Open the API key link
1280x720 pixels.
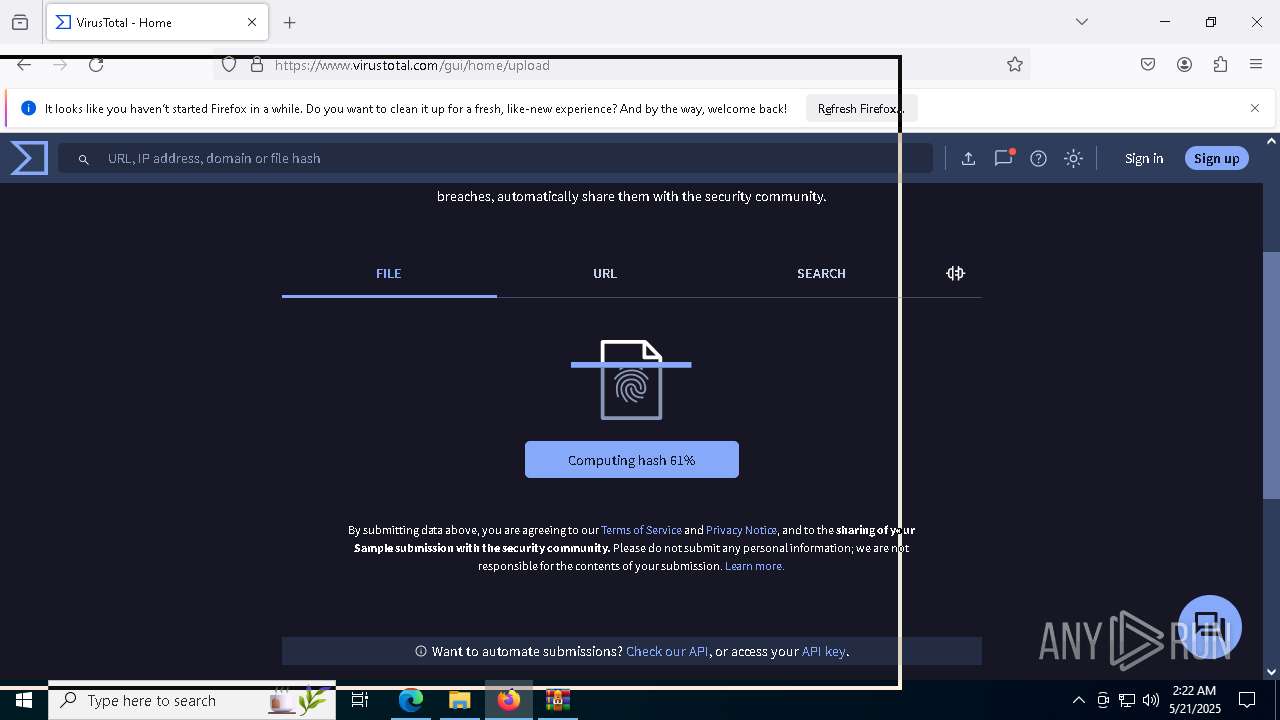[823, 651]
